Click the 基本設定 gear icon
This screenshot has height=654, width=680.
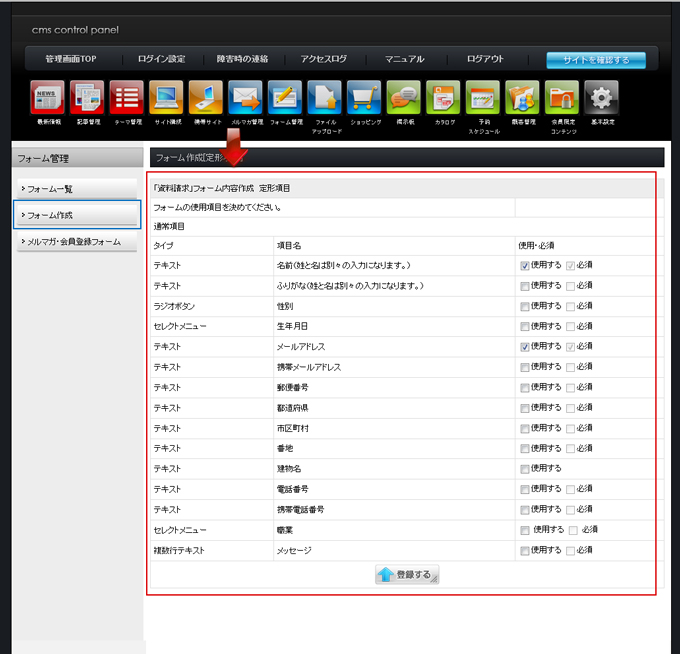[601, 98]
